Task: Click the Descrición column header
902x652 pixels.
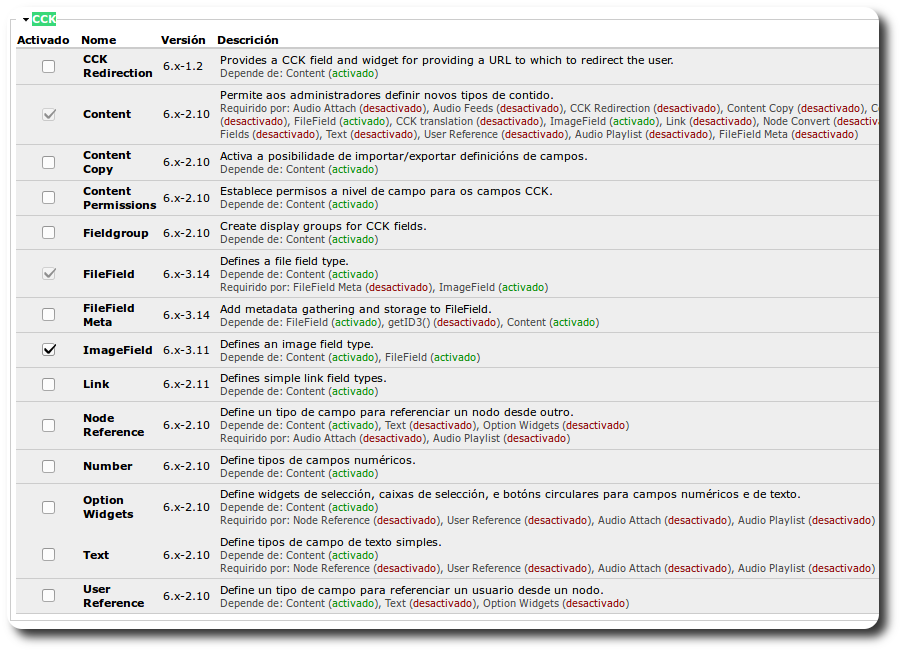Action: pyautogui.click(x=247, y=40)
